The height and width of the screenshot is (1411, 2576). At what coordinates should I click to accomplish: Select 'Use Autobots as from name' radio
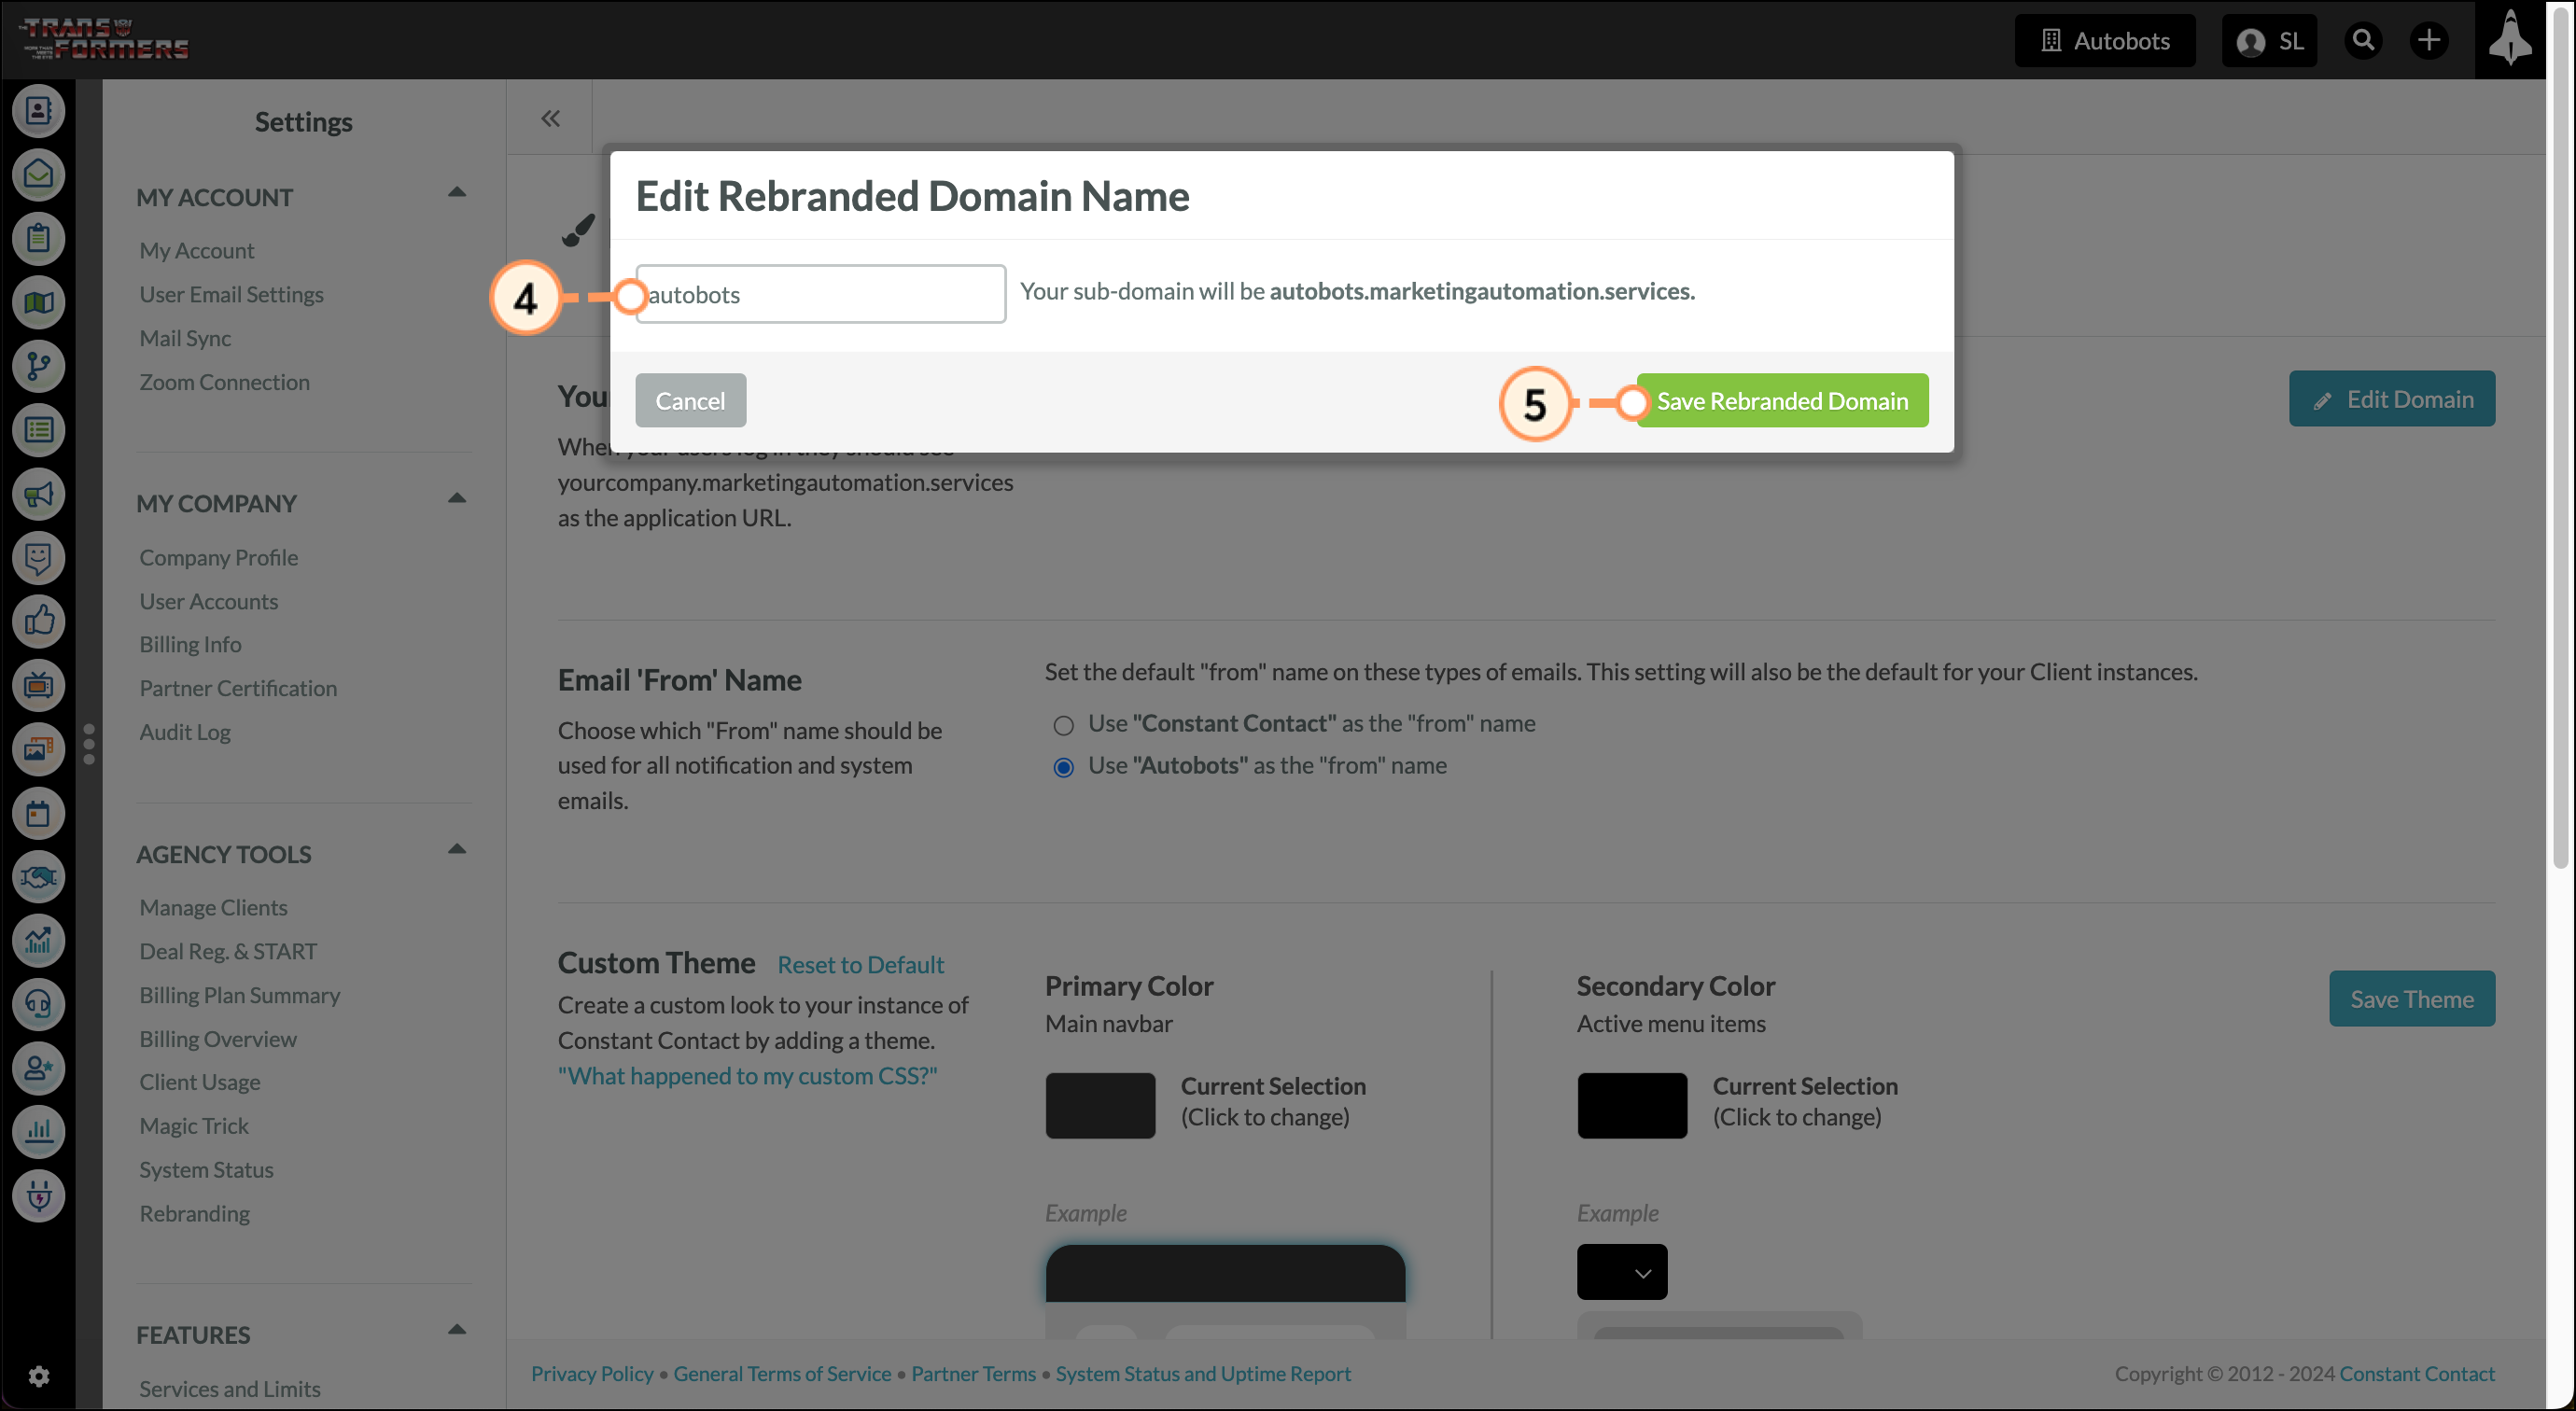(x=1063, y=767)
